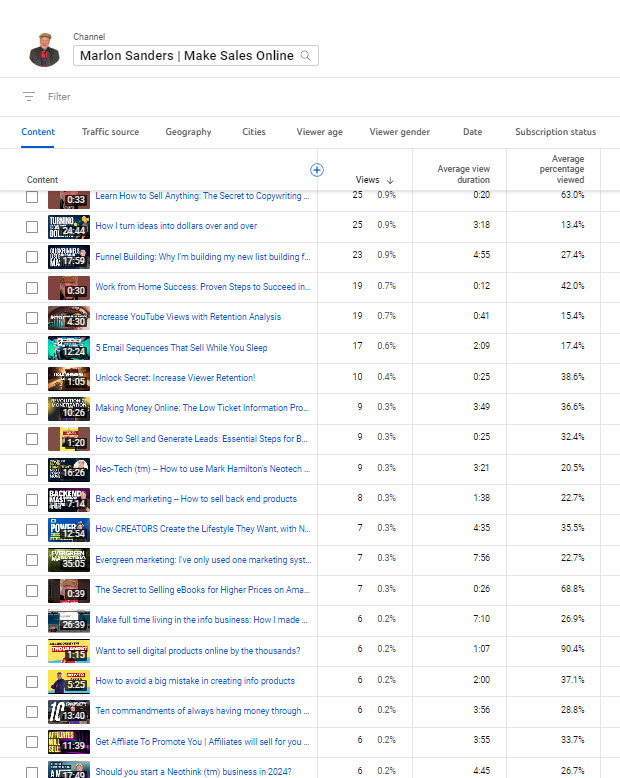This screenshot has height=778, width=620.
Task: Check Ten commandments row checkbox
Action: point(32,712)
